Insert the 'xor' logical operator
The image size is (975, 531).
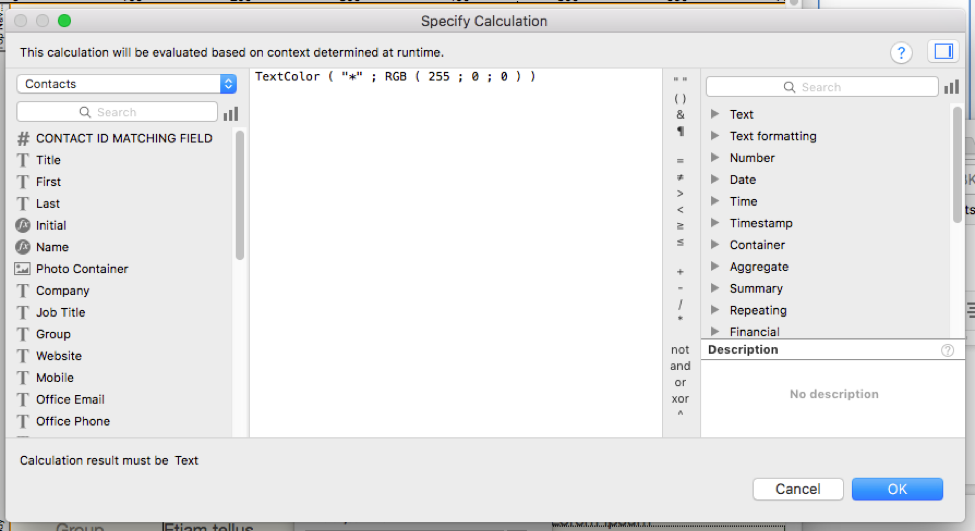(680, 399)
